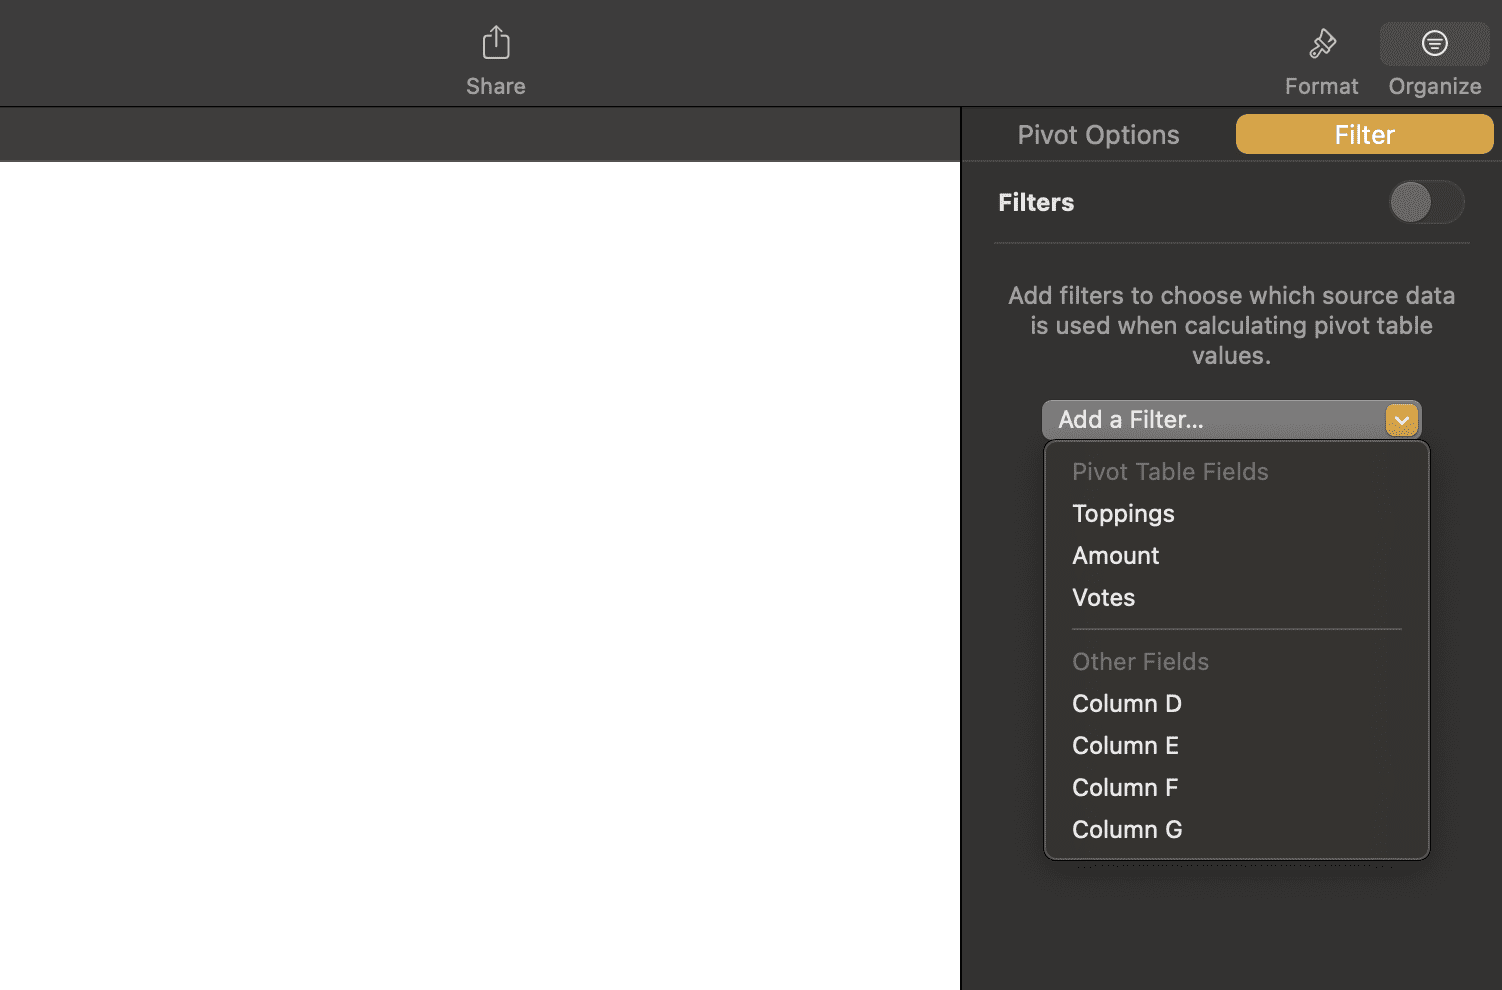The height and width of the screenshot is (990, 1502).
Task: Open the Add a Filter dropdown
Action: (x=1231, y=419)
